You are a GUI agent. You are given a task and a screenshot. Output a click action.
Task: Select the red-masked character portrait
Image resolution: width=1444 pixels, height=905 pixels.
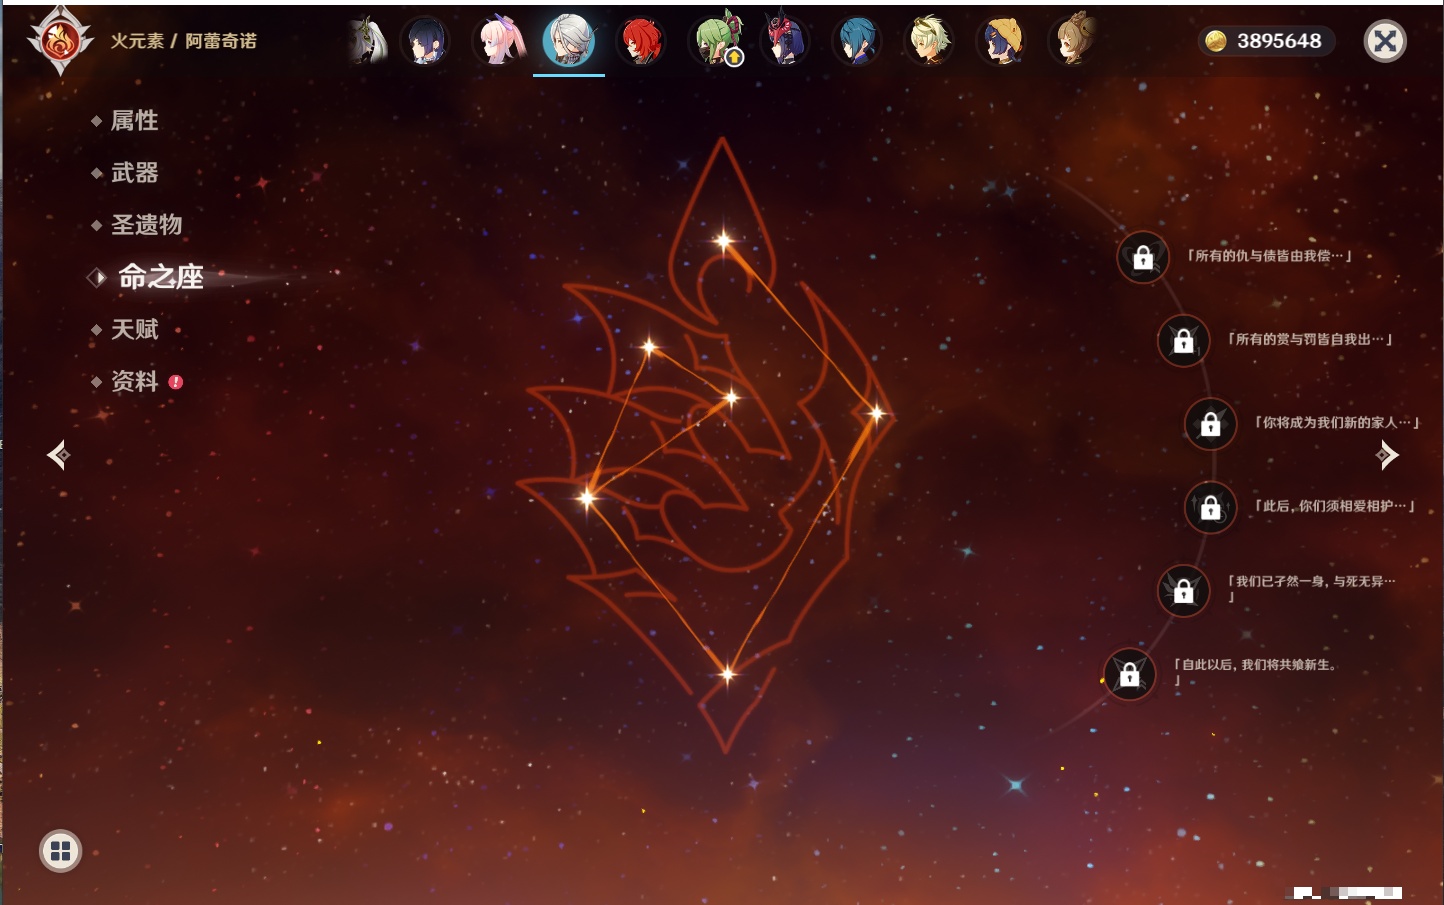pyautogui.click(x=784, y=41)
